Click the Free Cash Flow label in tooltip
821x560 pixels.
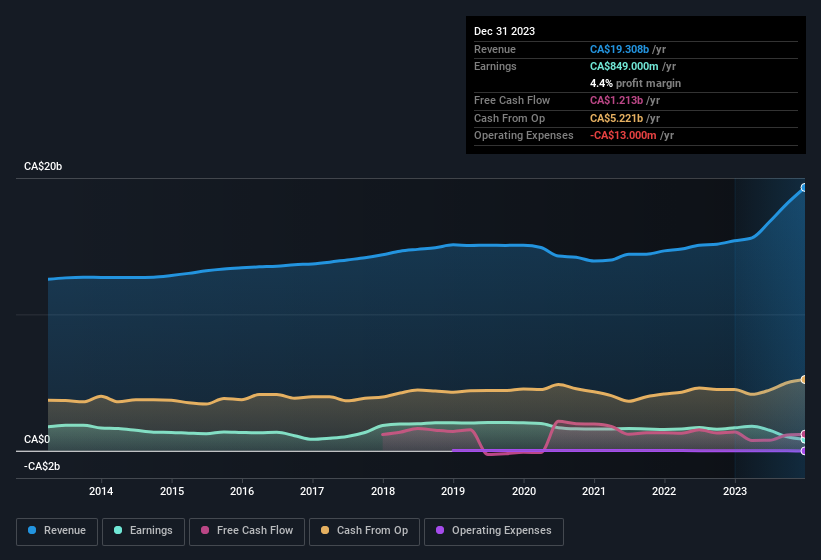512,100
